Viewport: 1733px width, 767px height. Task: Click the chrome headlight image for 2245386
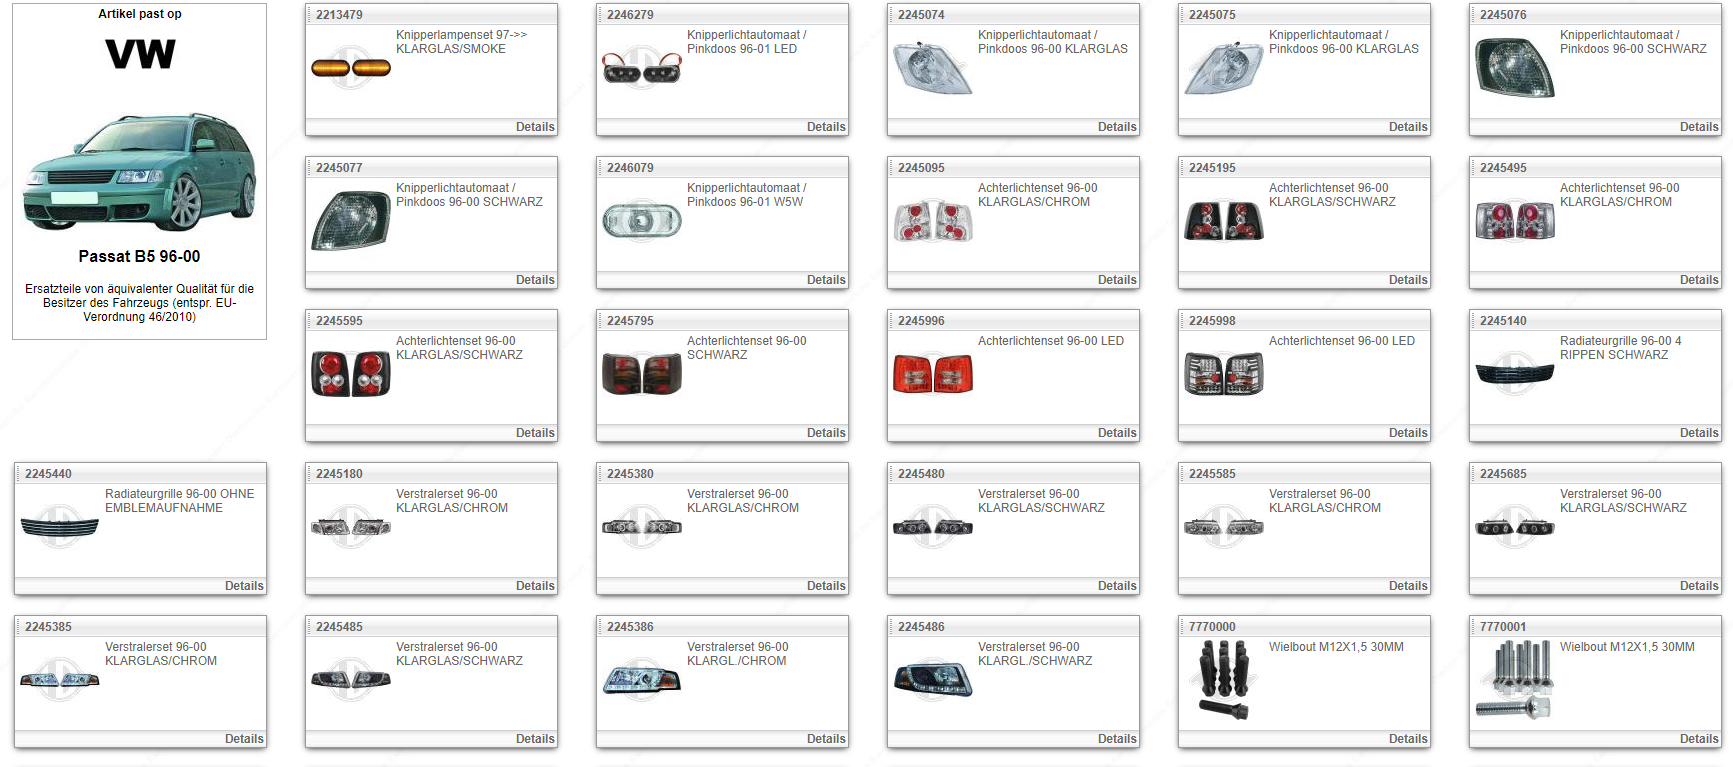click(642, 679)
